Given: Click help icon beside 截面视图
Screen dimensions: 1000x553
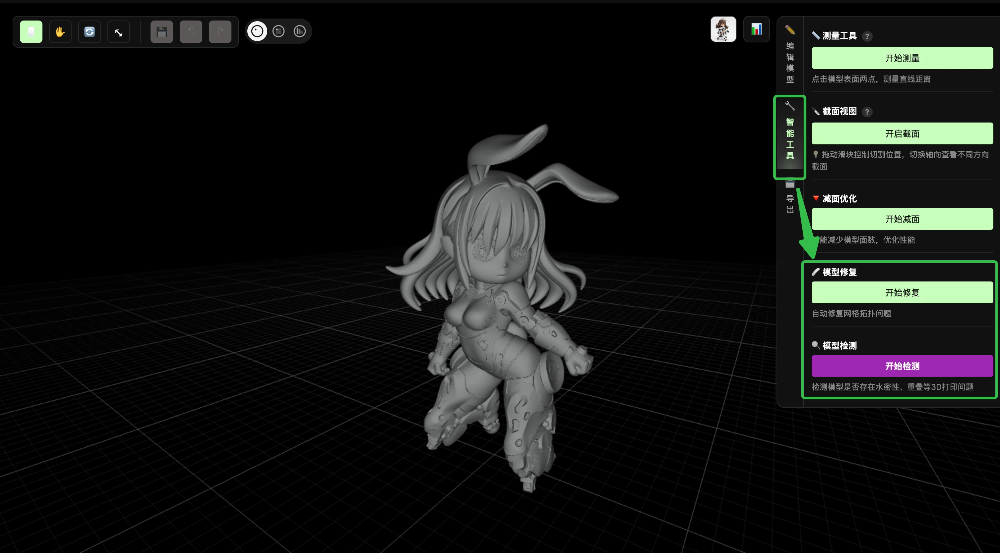Looking at the screenshot, I should tap(867, 112).
